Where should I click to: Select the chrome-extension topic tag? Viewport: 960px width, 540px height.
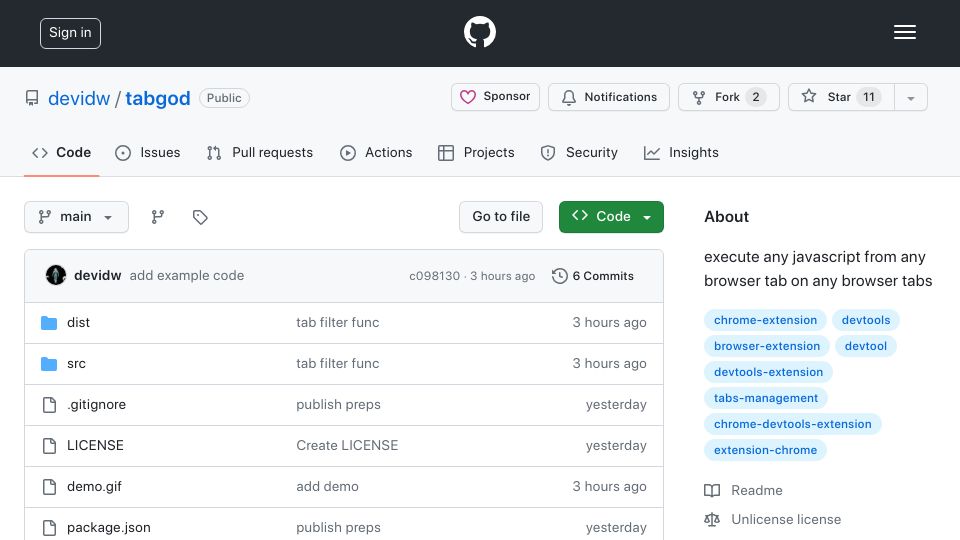click(765, 320)
